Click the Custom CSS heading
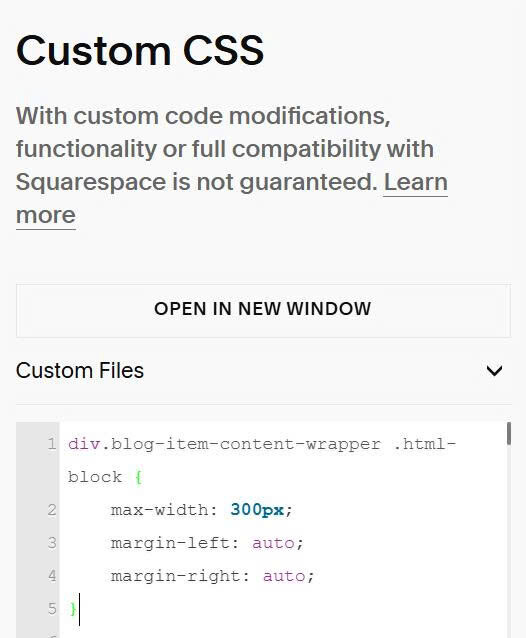The height and width of the screenshot is (638, 526). coord(140,50)
